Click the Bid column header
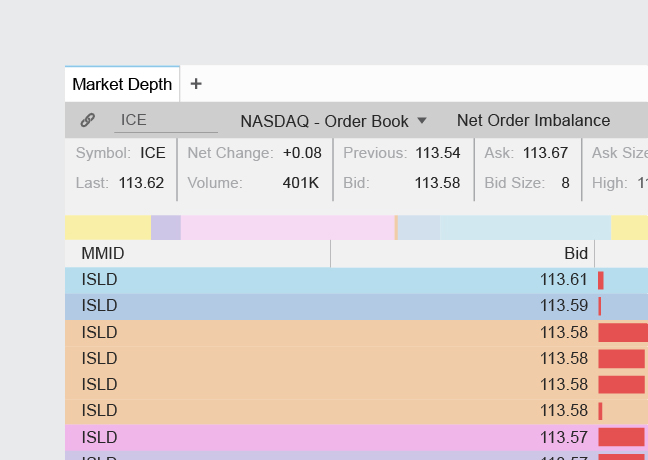Image resolution: width=648 pixels, height=460 pixels. [462, 253]
